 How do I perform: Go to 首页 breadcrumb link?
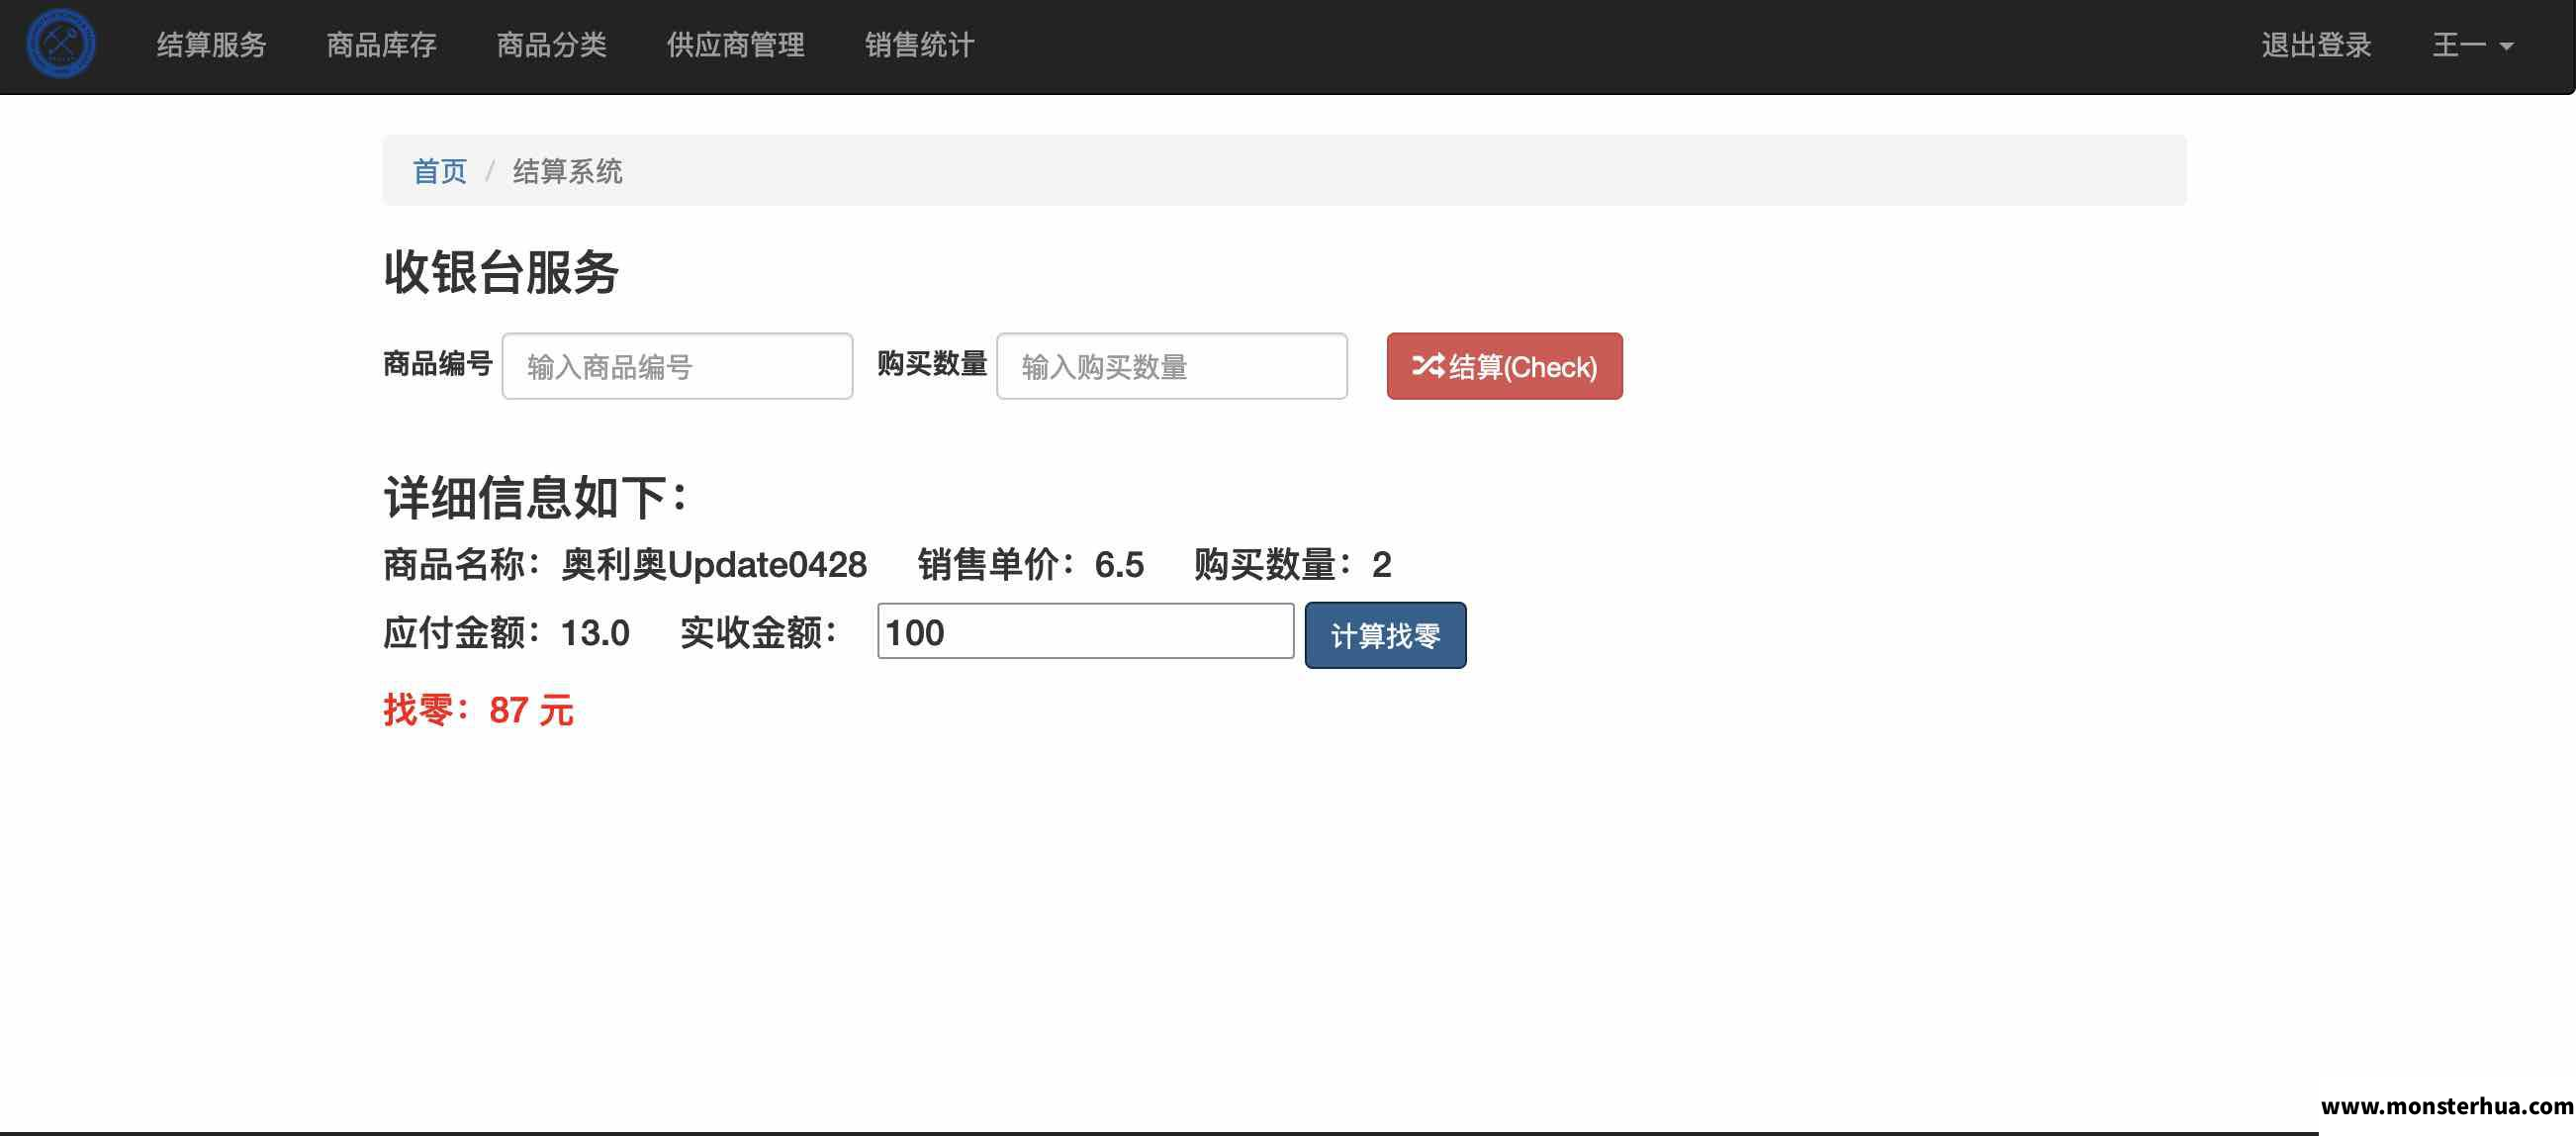pos(439,171)
